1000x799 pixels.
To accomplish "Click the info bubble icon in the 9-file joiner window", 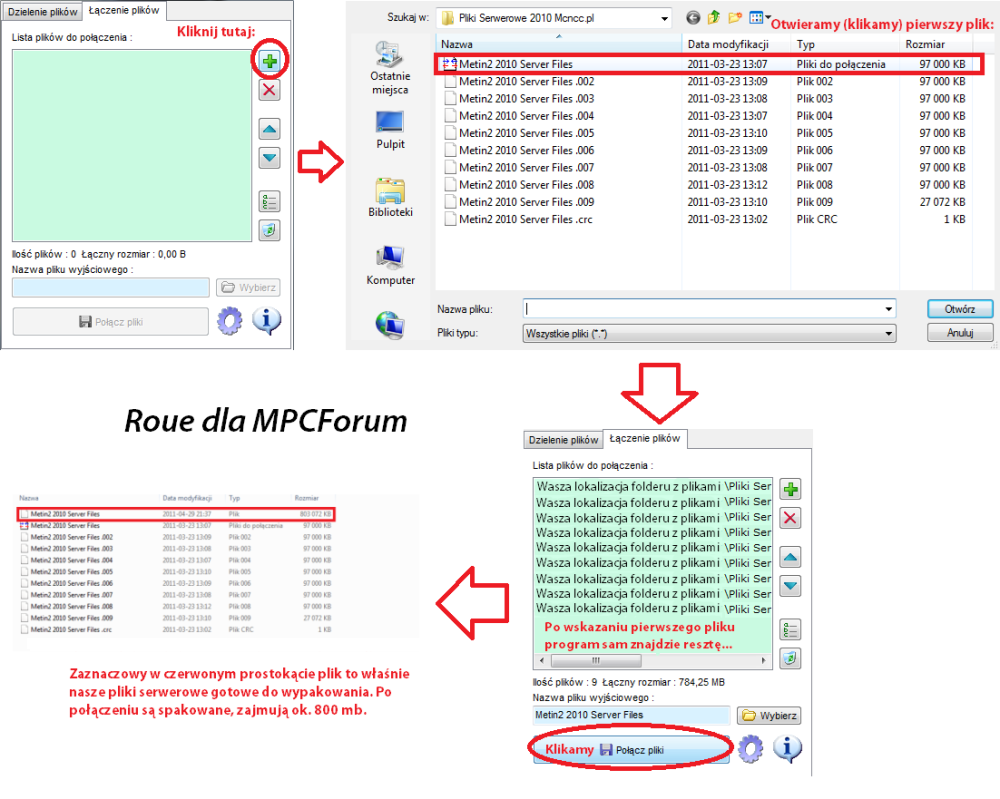I will pyautogui.click(x=788, y=749).
